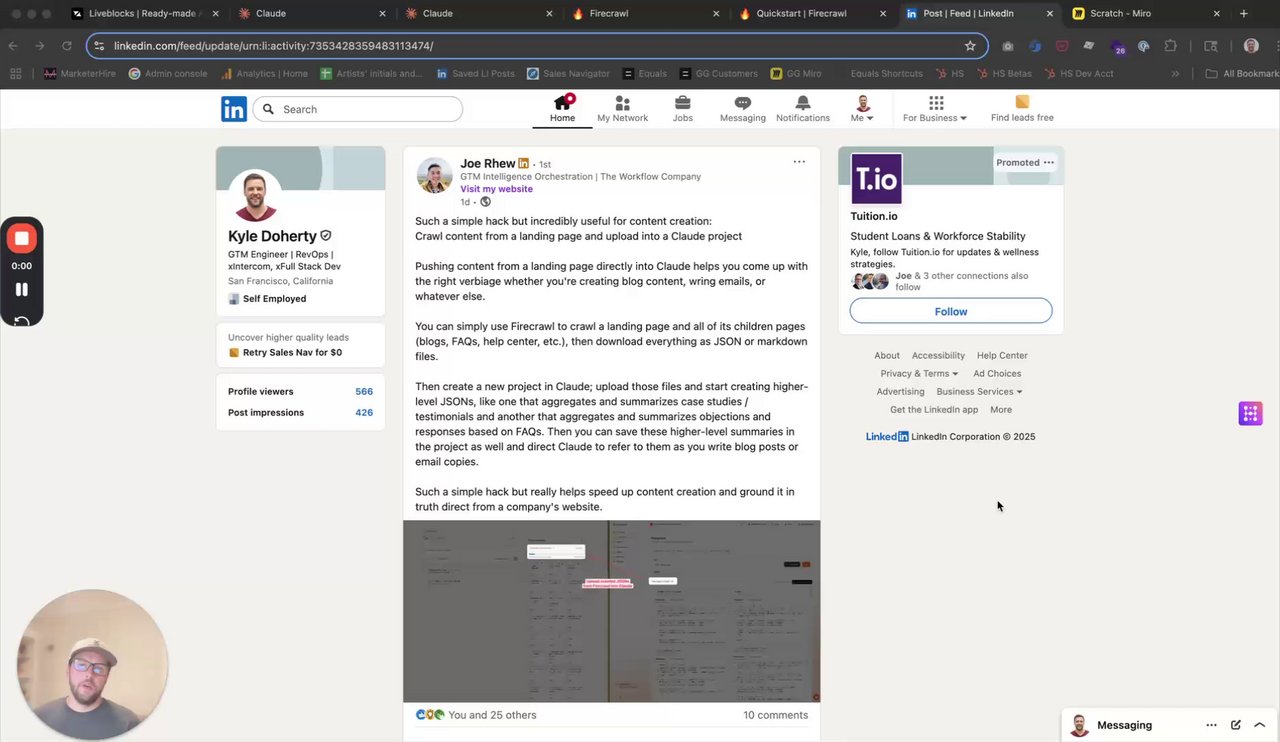Image resolution: width=1280 pixels, height=742 pixels.
Task: Bookmark this page with star icon
Action: coord(970,45)
